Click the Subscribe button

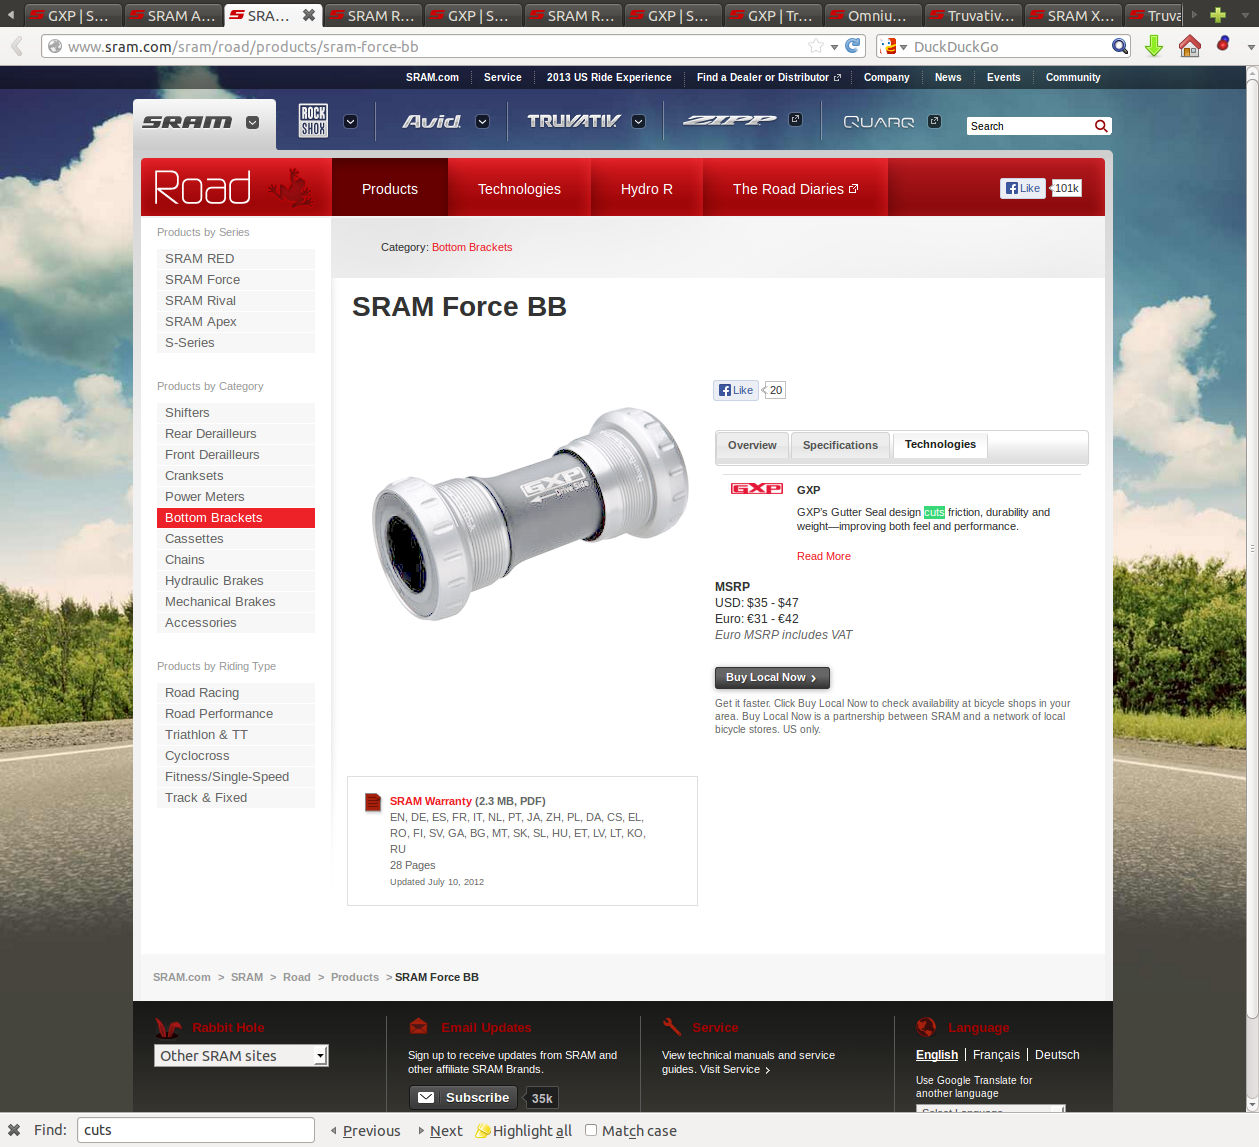click(463, 1097)
